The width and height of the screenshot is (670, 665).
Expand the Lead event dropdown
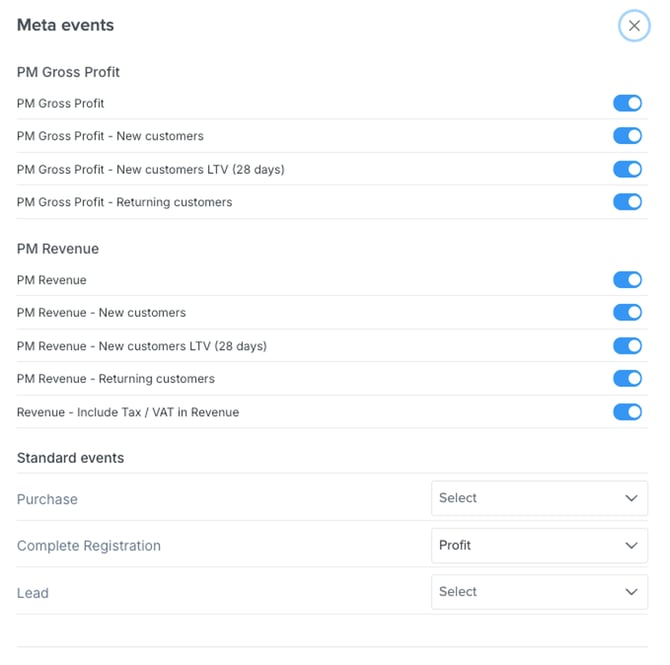pyautogui.click(x=538, y=592)
